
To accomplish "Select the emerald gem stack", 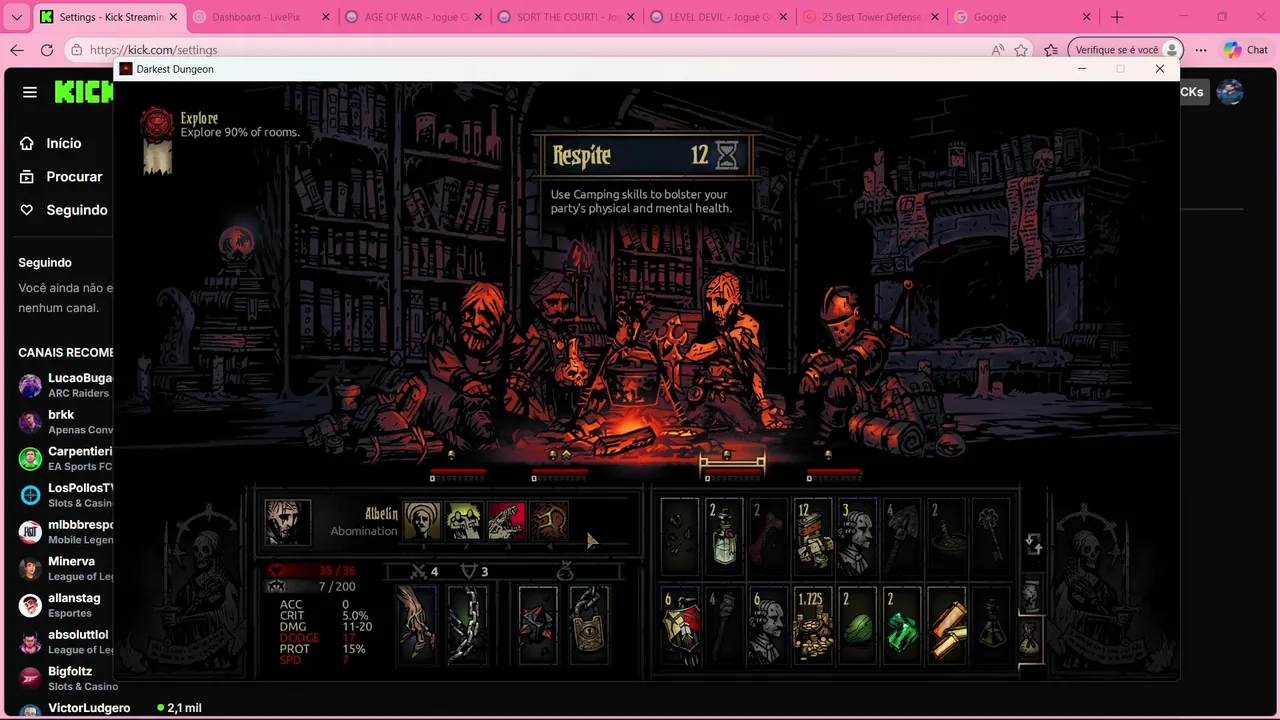I will pos(901,627).
